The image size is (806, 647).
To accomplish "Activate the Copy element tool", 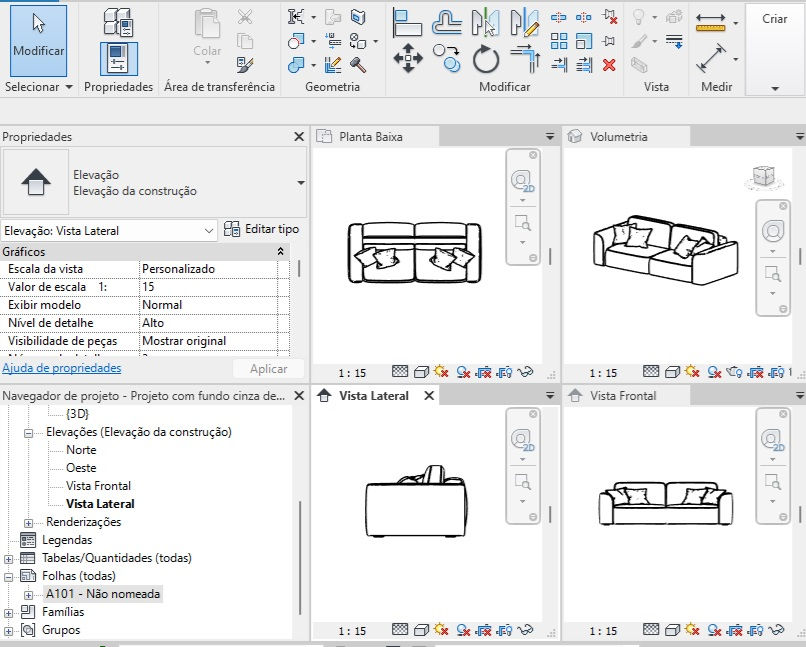I will click(x=446, y=58).
